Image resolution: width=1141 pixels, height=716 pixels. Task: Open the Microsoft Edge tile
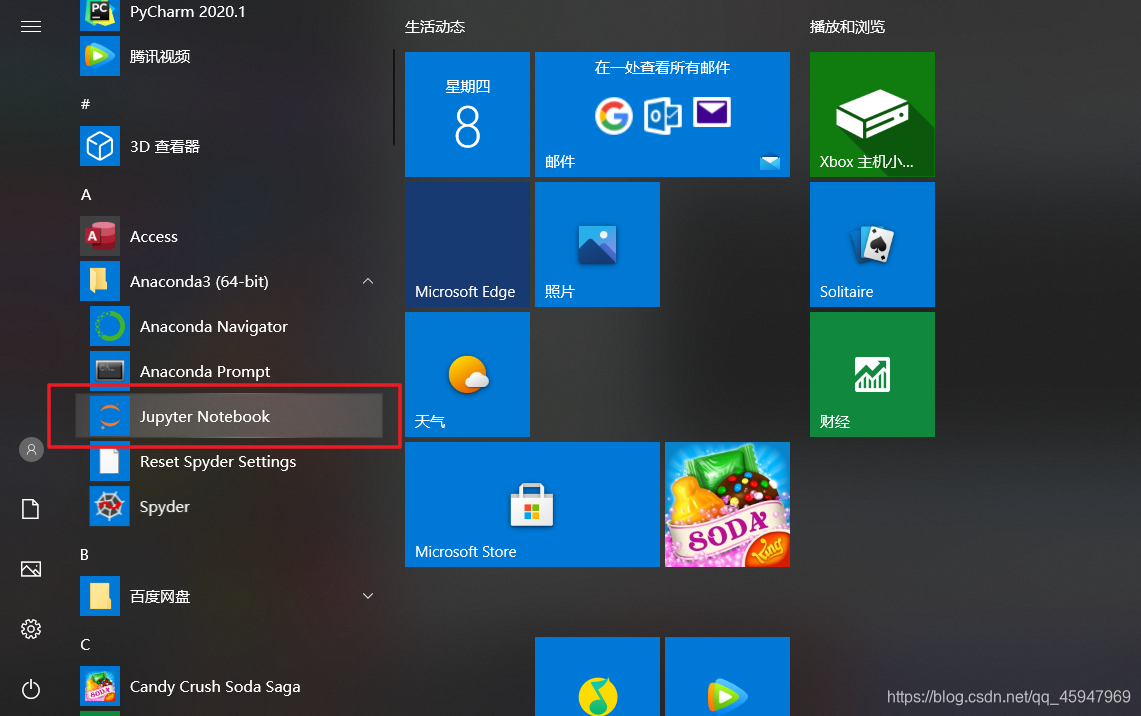tap(467, 244)
